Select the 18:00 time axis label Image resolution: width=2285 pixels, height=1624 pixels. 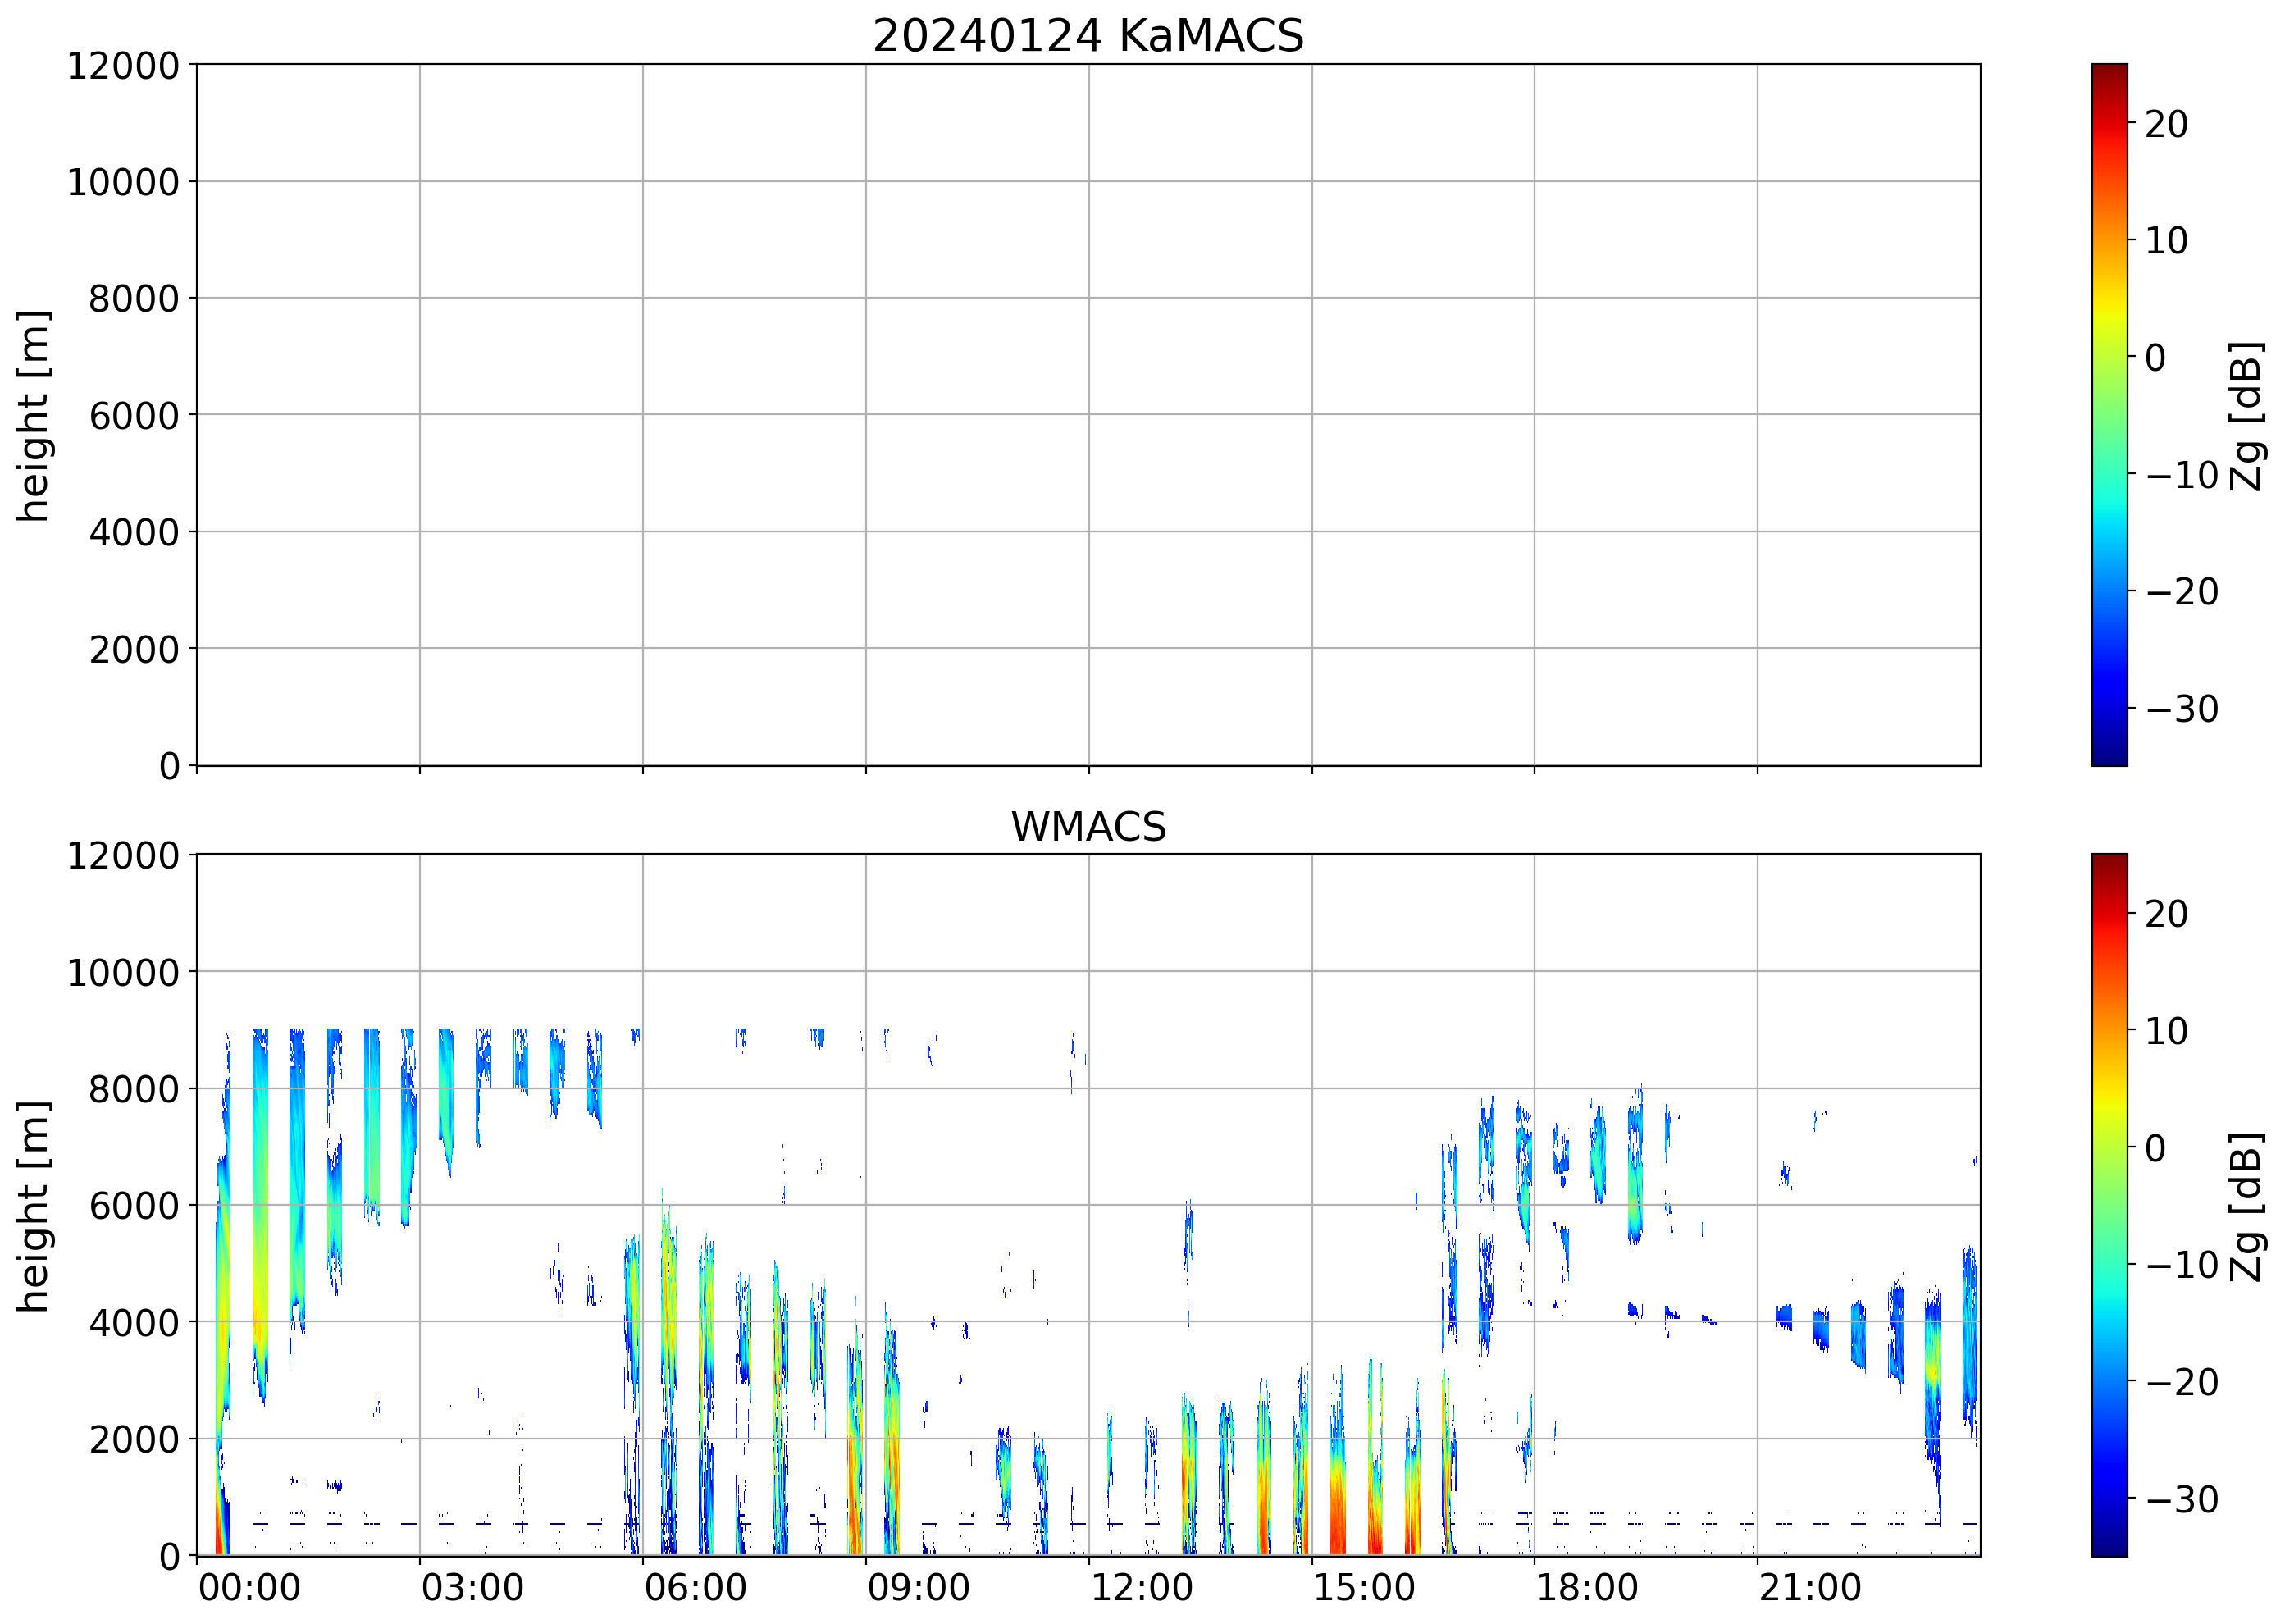point(1587,1588)
